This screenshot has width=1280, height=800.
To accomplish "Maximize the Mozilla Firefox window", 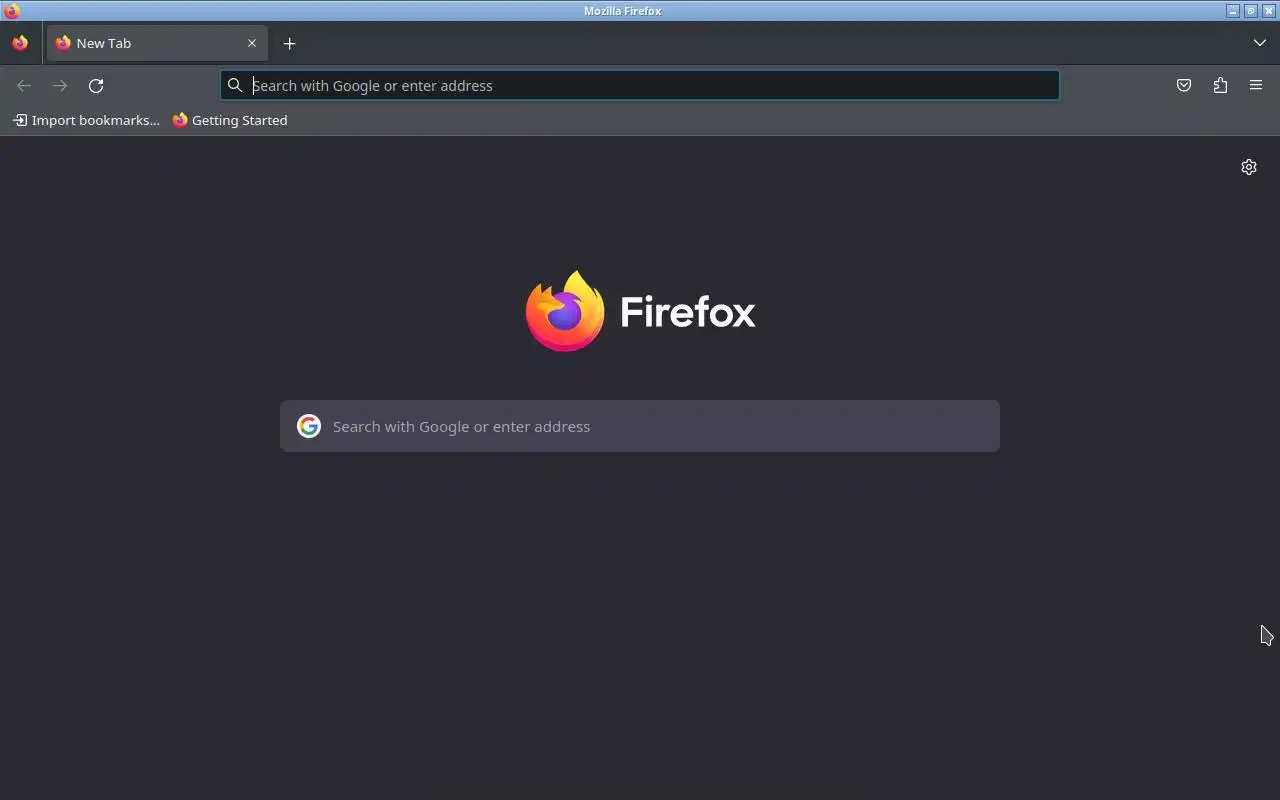I will point(1250,11).
